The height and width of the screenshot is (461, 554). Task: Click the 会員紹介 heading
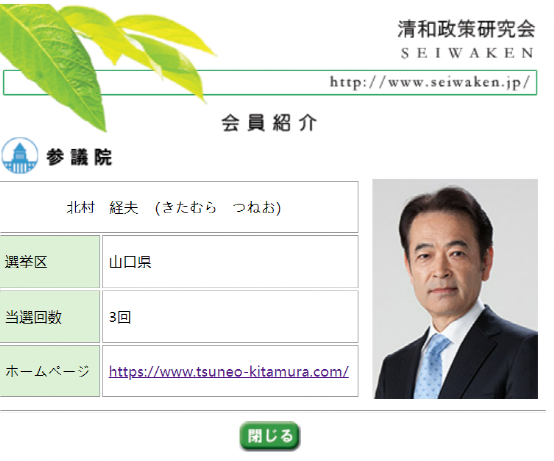tap(269, 123)
